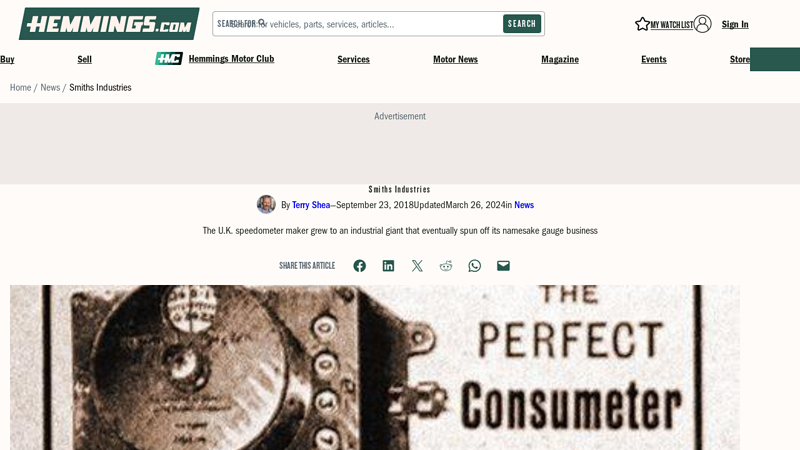Share article on Reddit

pyautogui.click(x=446, y=266)
